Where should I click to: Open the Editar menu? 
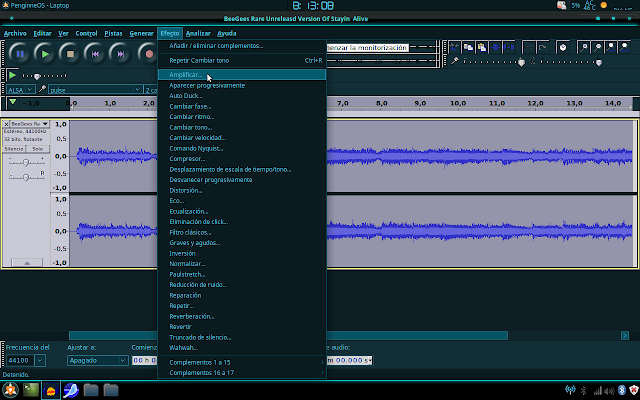click(42, 33)
